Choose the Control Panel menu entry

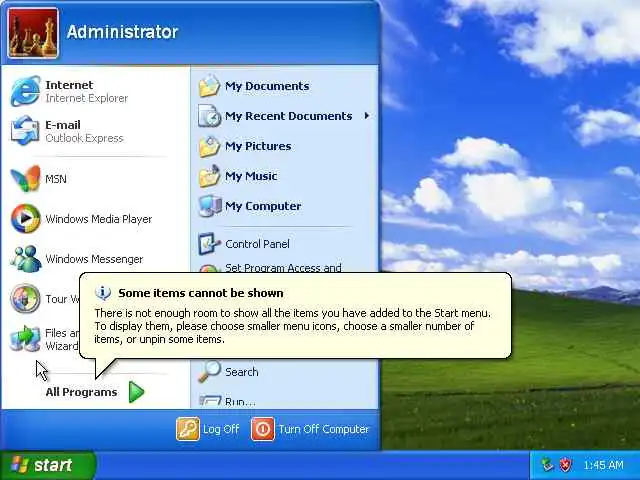click(284, 244)
